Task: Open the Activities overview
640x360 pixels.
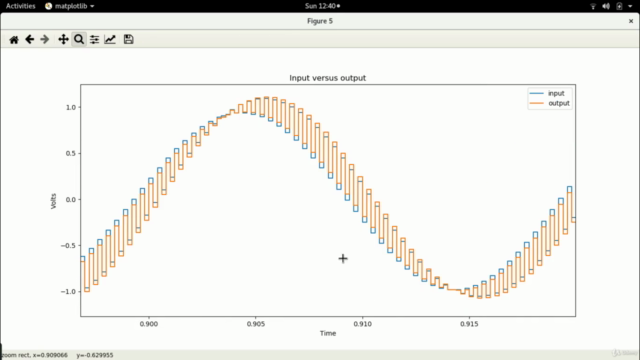Action: [20, 6]
